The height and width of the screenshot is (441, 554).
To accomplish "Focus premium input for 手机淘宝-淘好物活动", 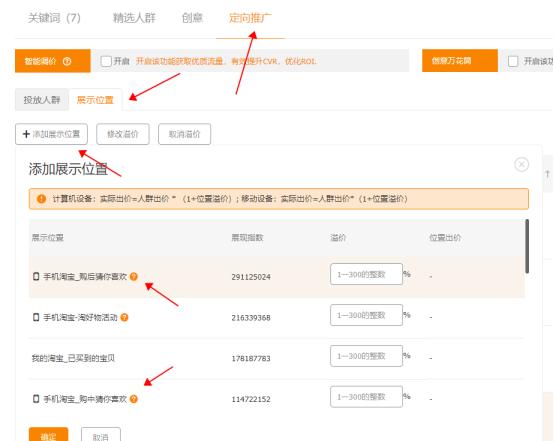I will pyautogui.click(x=366, y=315).
